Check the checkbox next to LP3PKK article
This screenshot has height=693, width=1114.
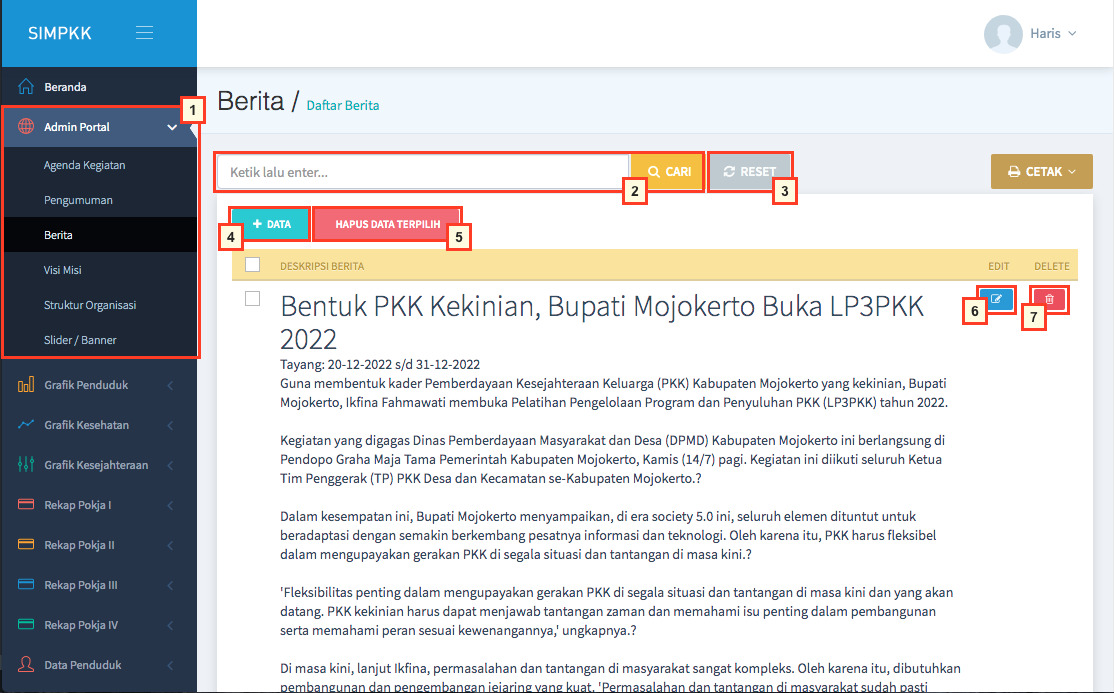253,295
